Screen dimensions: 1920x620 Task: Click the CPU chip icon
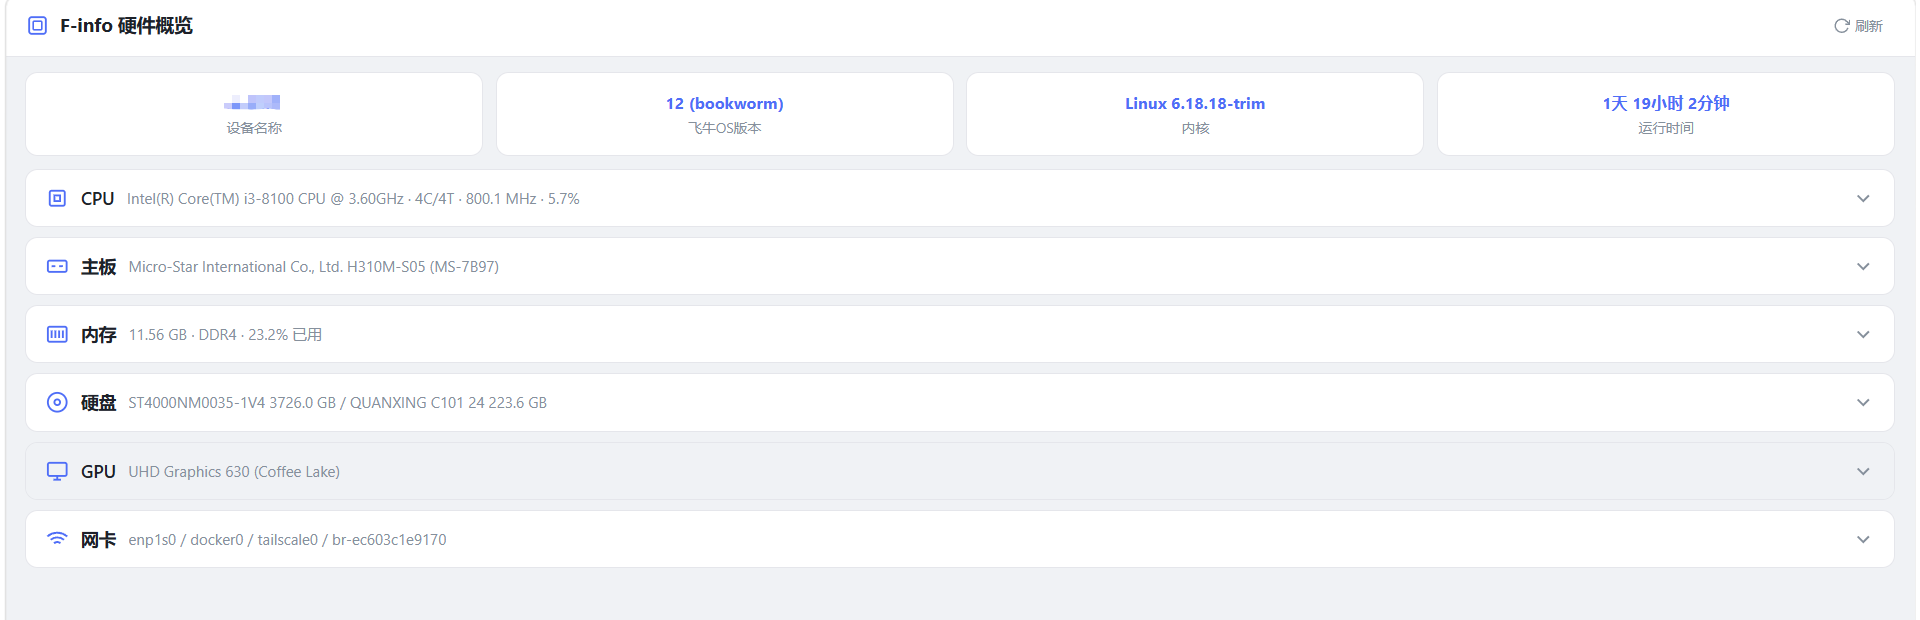tap(57, 198)
